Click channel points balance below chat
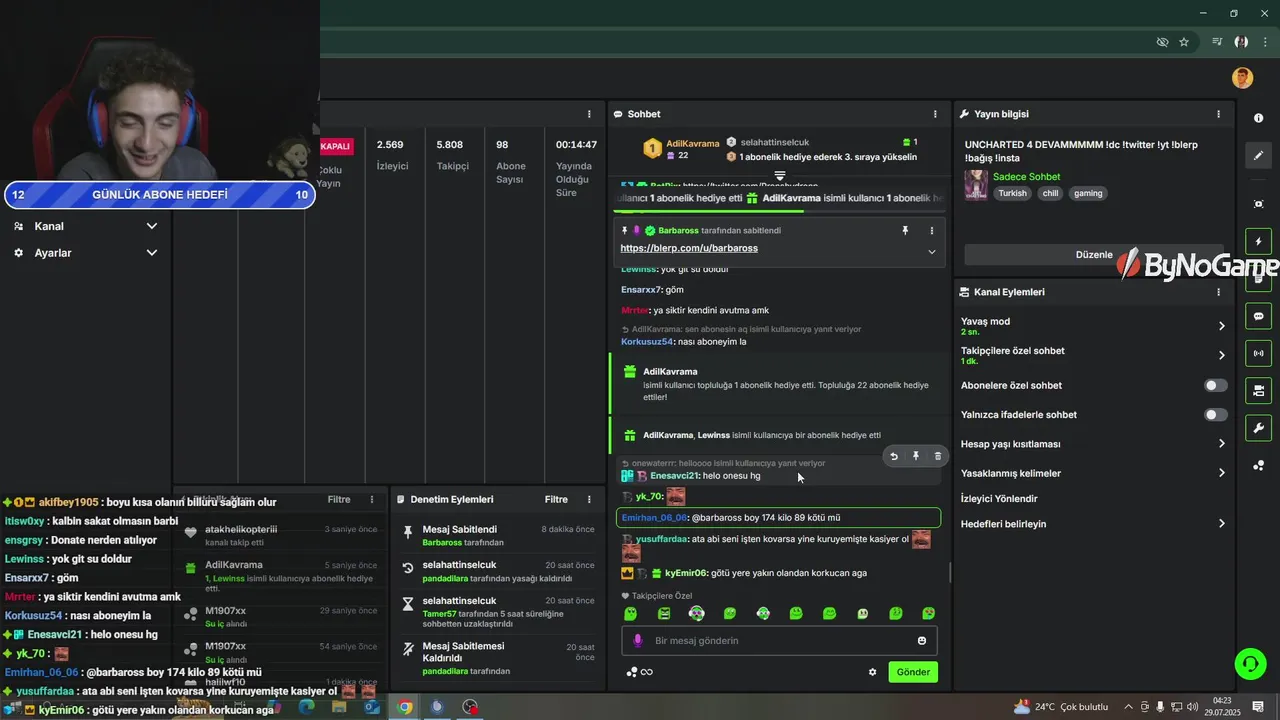The image size is (1280, 720). 640,672
